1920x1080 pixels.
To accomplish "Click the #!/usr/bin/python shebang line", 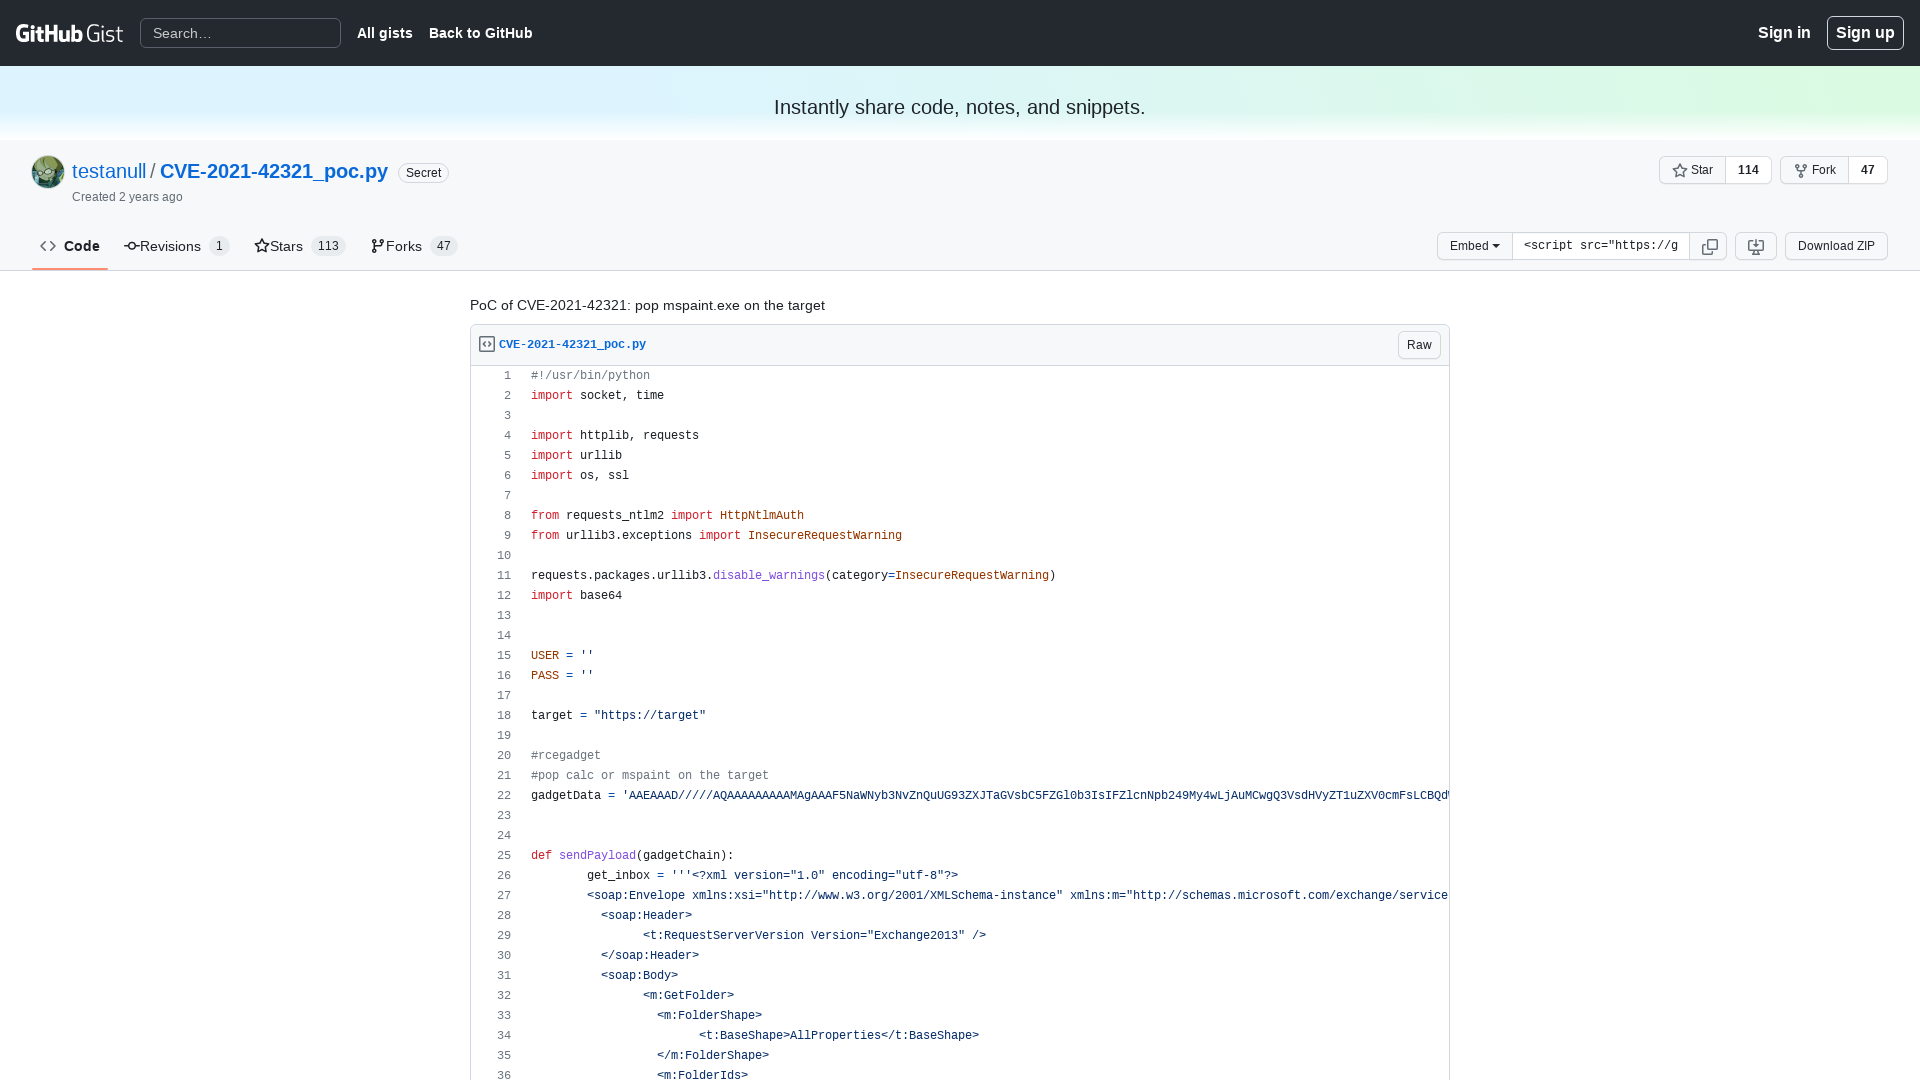I will pos(590,376).
